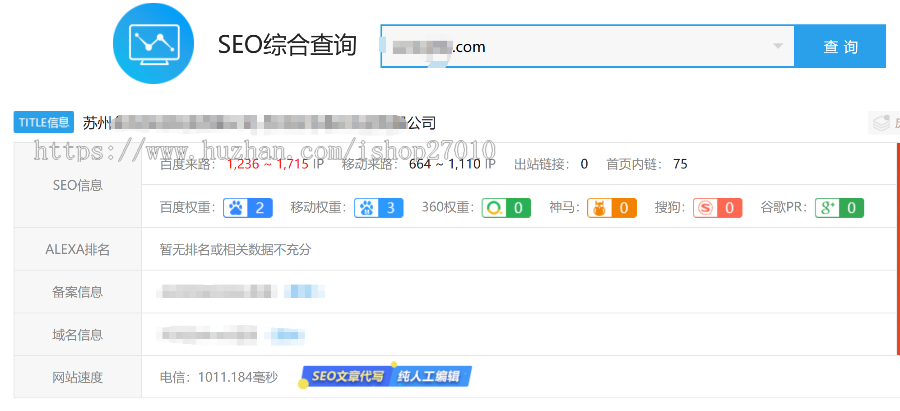The height and width of the screenshot is (411, 900).
Task: Click the 首页内链 value 75
Action: coord(680,164)
